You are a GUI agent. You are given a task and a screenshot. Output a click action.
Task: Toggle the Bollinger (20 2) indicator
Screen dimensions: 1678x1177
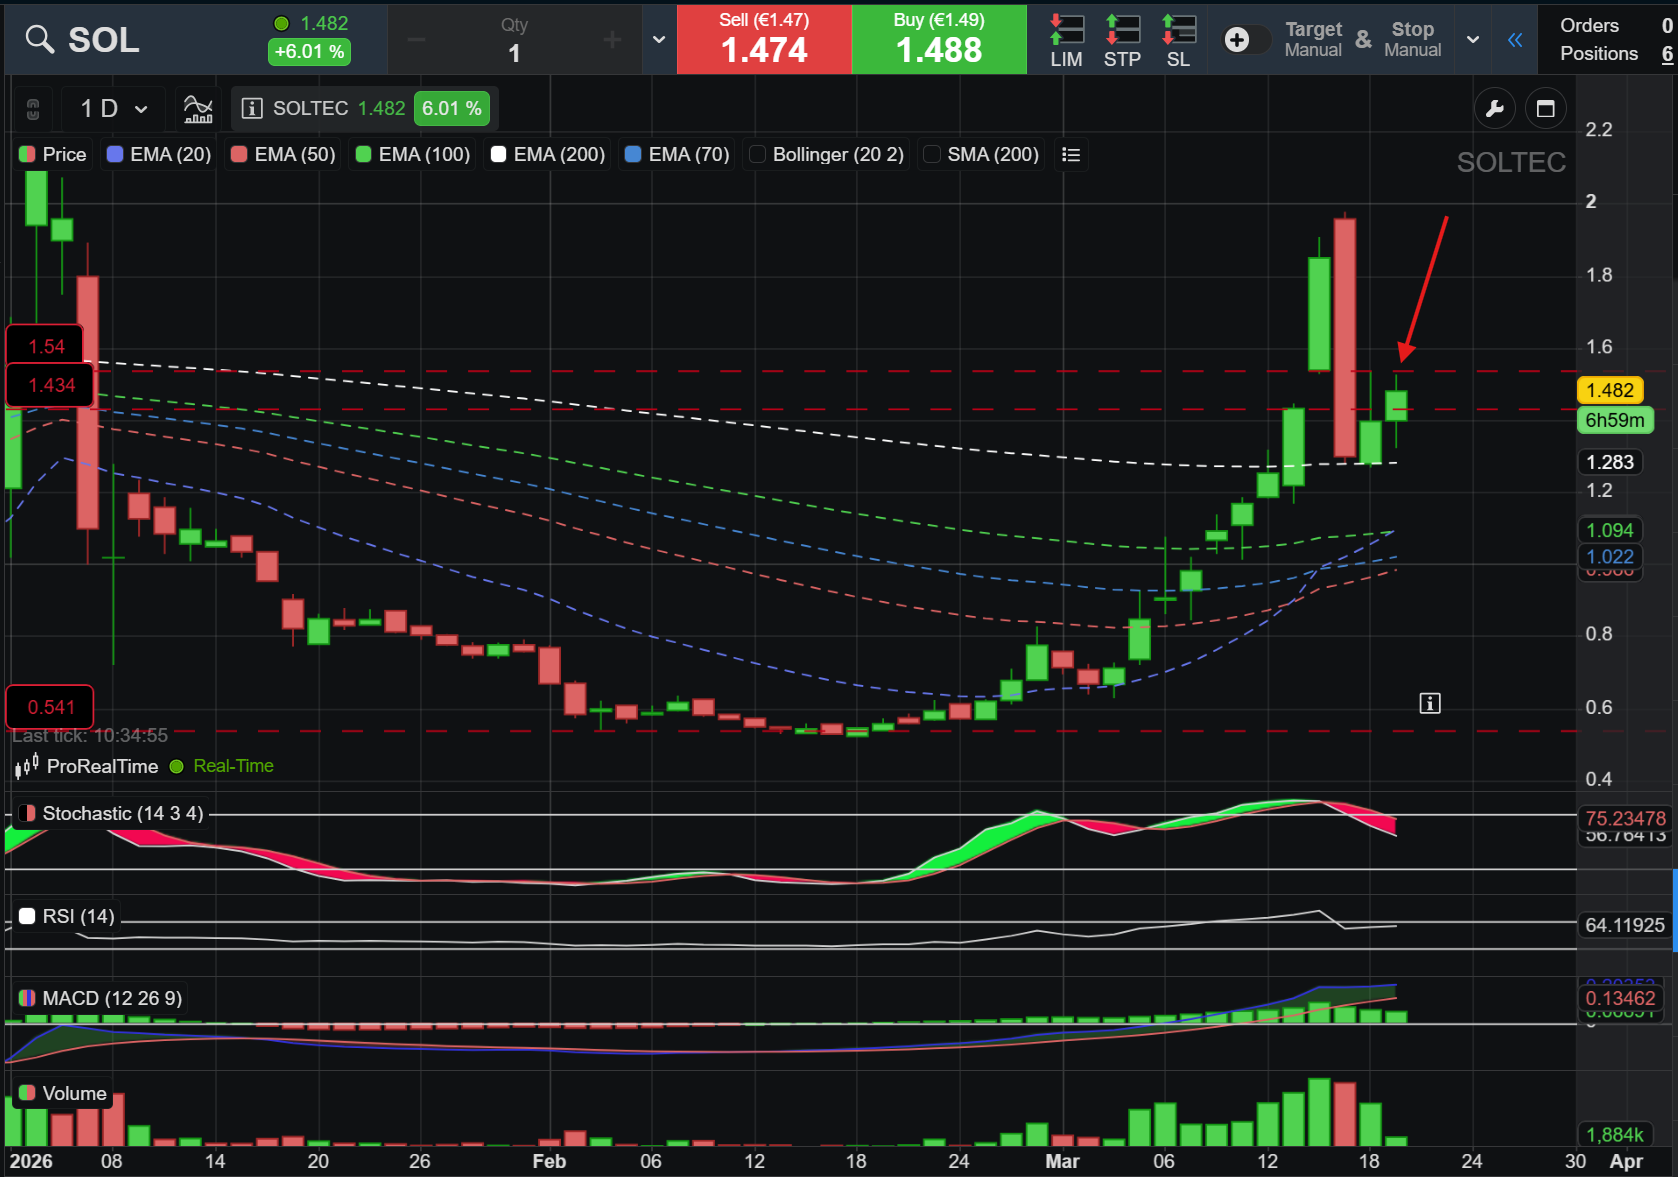[x=827, y=154]
